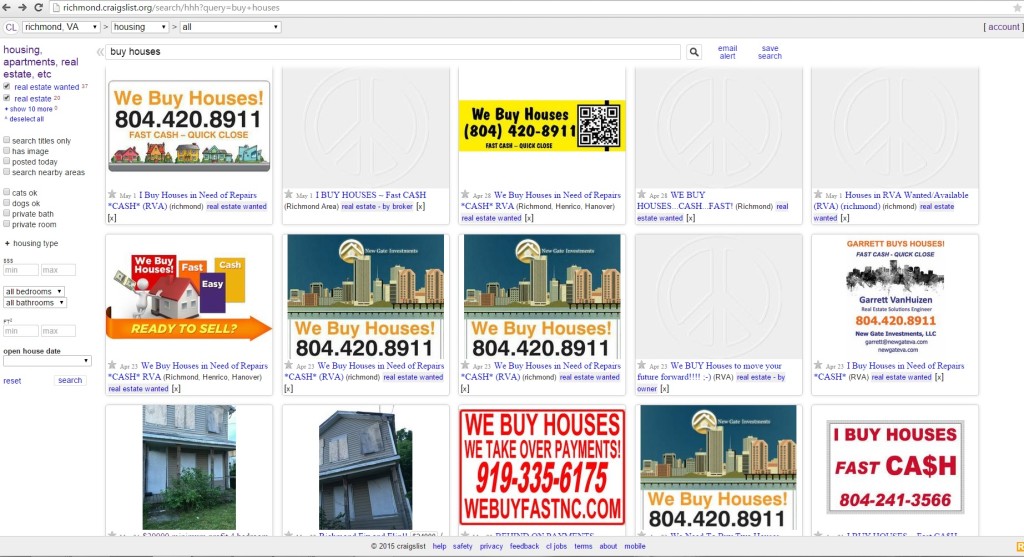The height and width of the screenshot is (557, 1024).
Task: Open the 'real estate - by broker' category link
Action: click(x=377, y=206)
